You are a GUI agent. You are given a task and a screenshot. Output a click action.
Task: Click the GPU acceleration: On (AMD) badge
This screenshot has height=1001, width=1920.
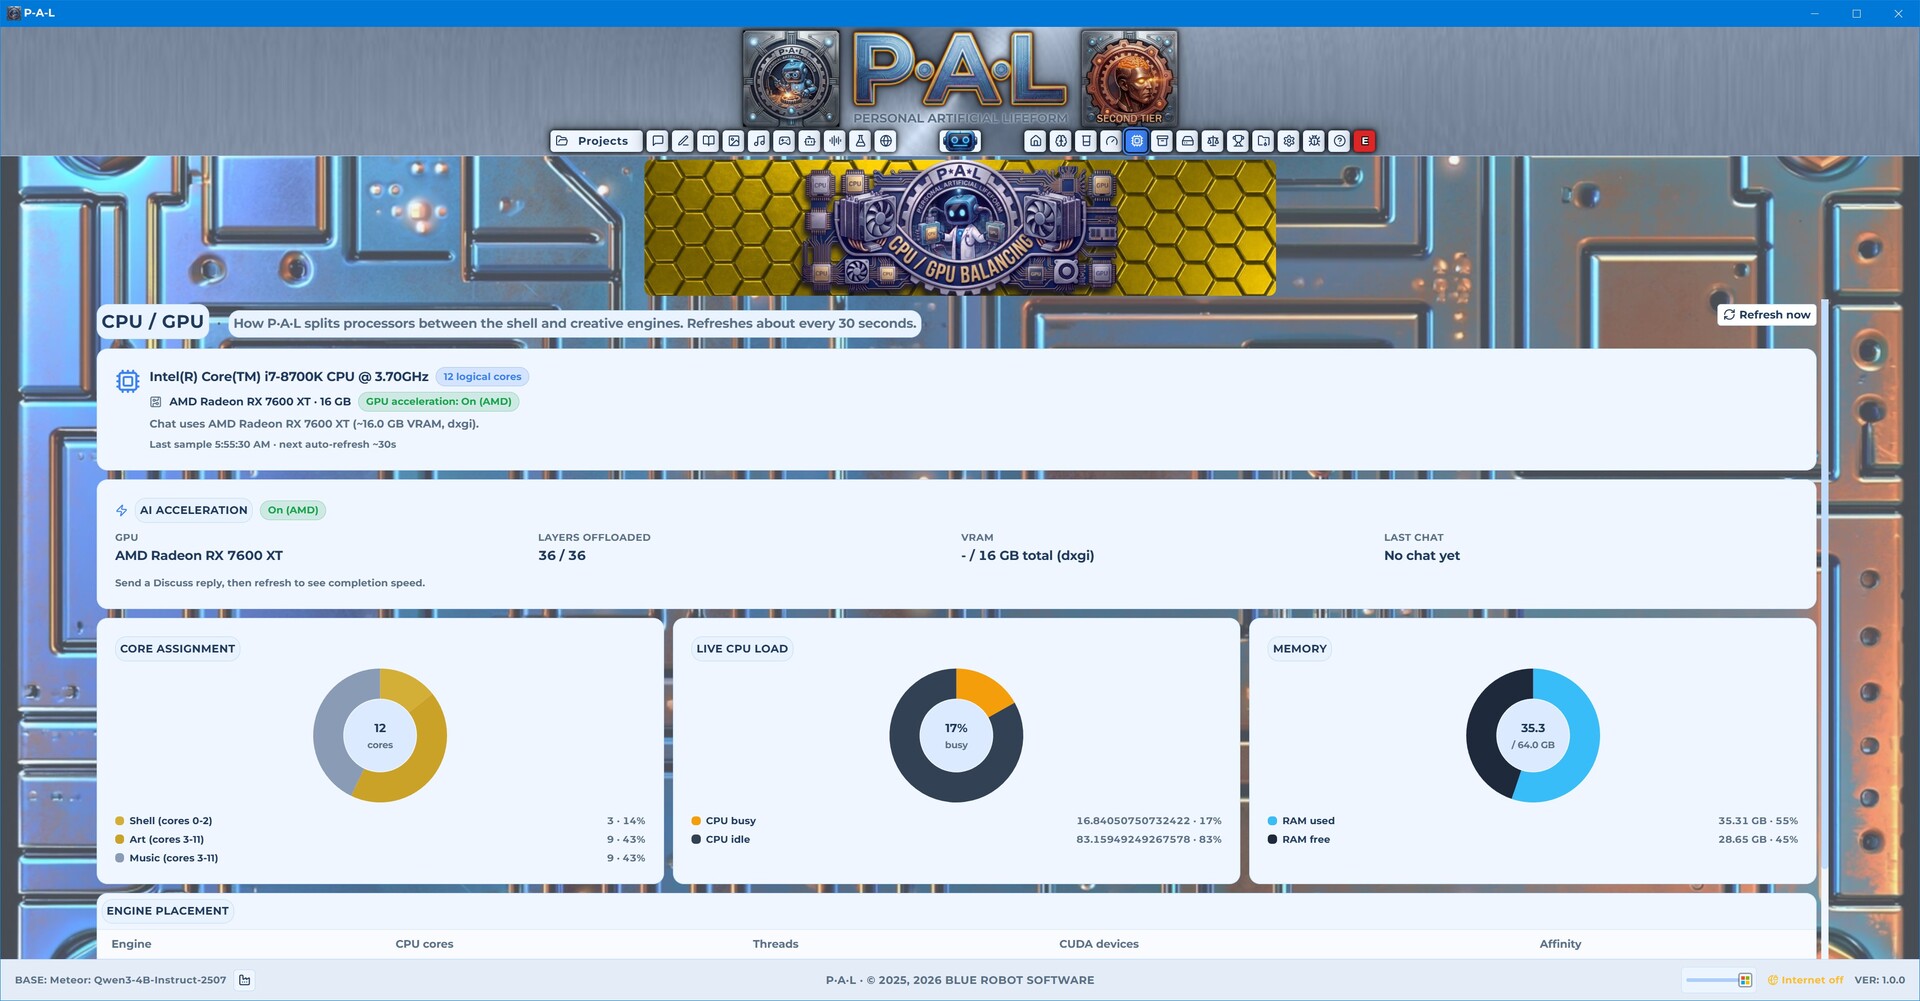click(439, 402)
